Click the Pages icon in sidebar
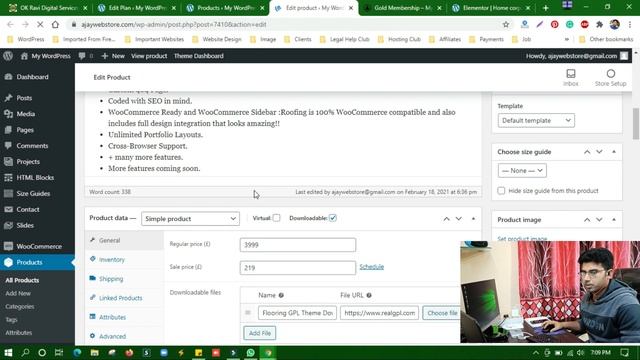Screen dimensions: 640x360 click(9, 130)
